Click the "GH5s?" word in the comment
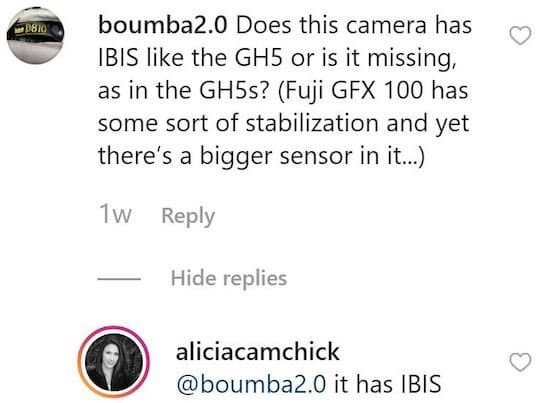Screen dimensions: 540x403 tap(234, 91)
